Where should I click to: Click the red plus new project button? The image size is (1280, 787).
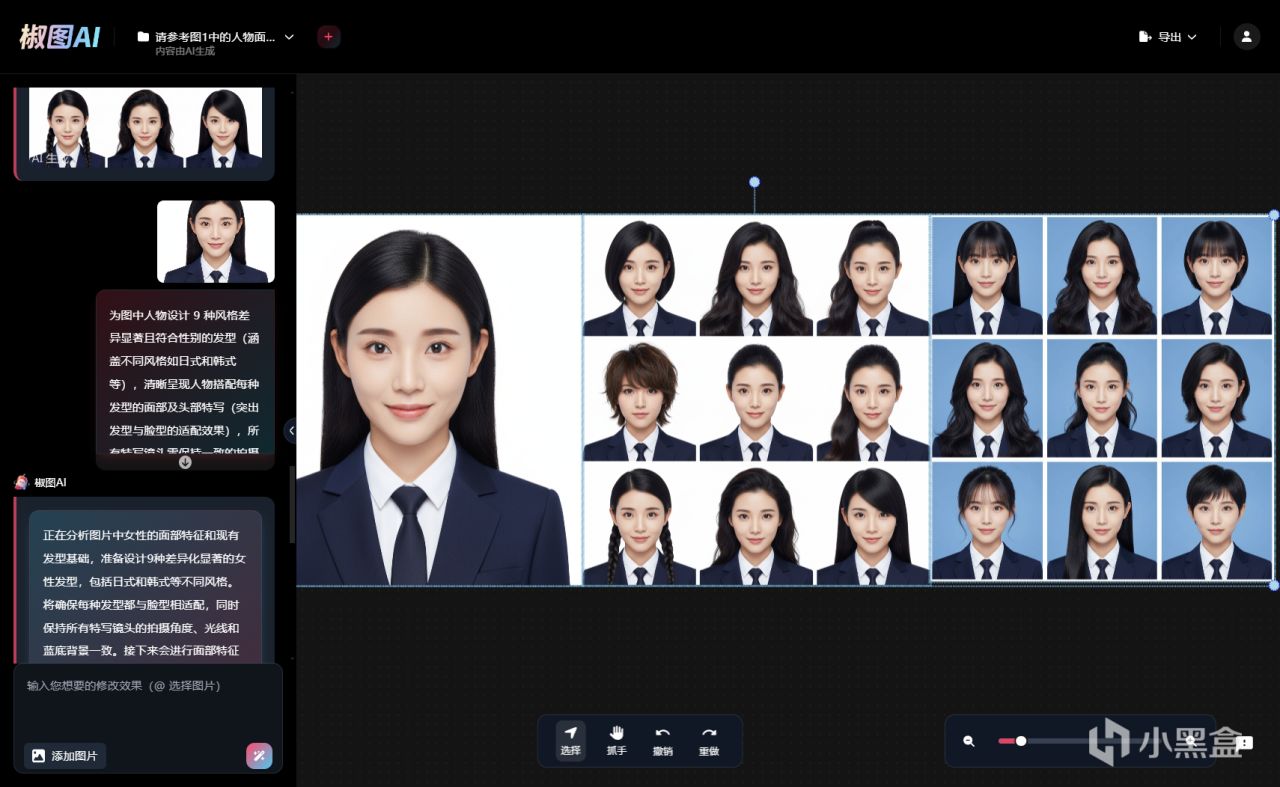(x=328, y=37)
